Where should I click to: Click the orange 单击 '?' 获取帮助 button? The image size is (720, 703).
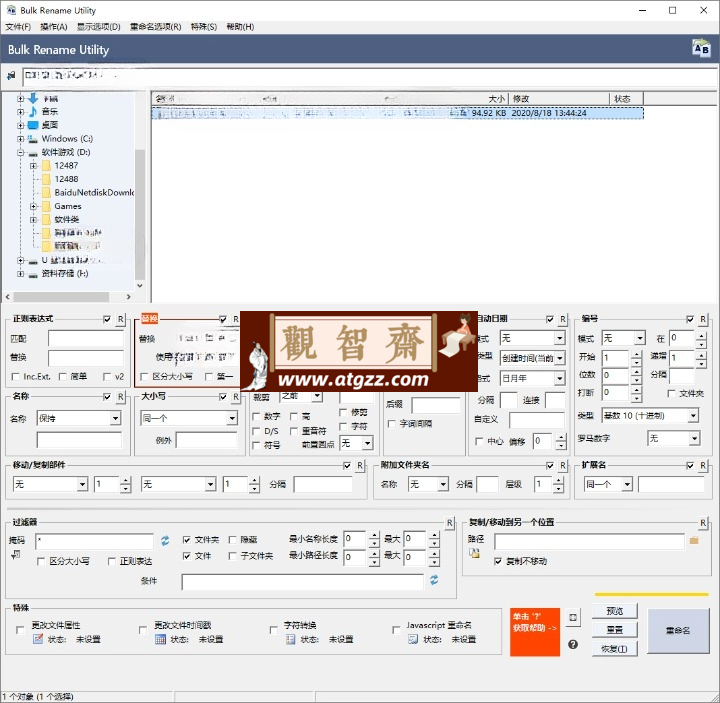(x=534, y=632)
